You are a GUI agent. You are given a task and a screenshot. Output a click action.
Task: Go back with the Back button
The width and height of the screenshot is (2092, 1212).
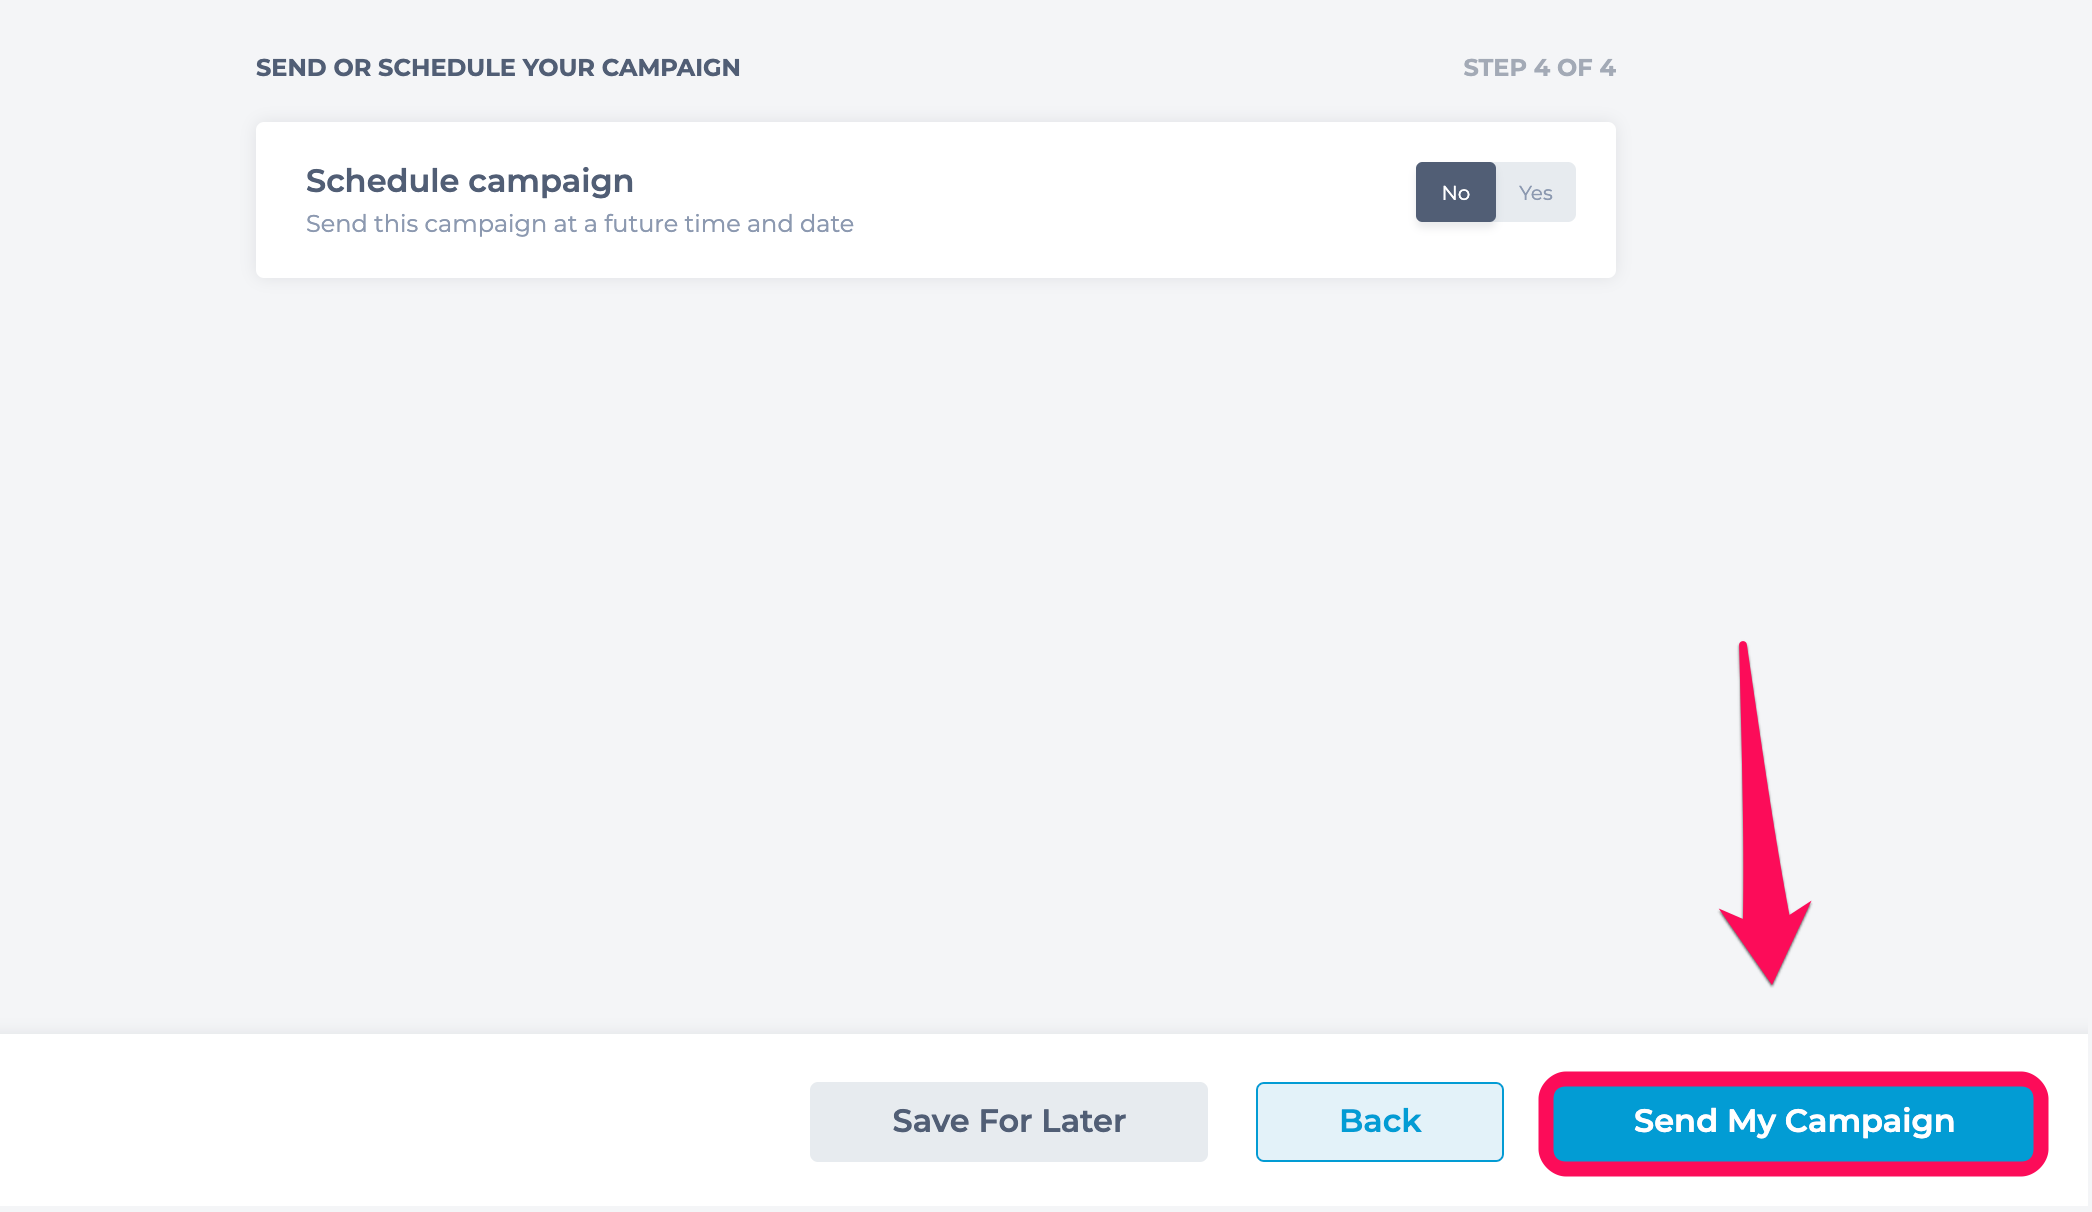[1380, 1121]
